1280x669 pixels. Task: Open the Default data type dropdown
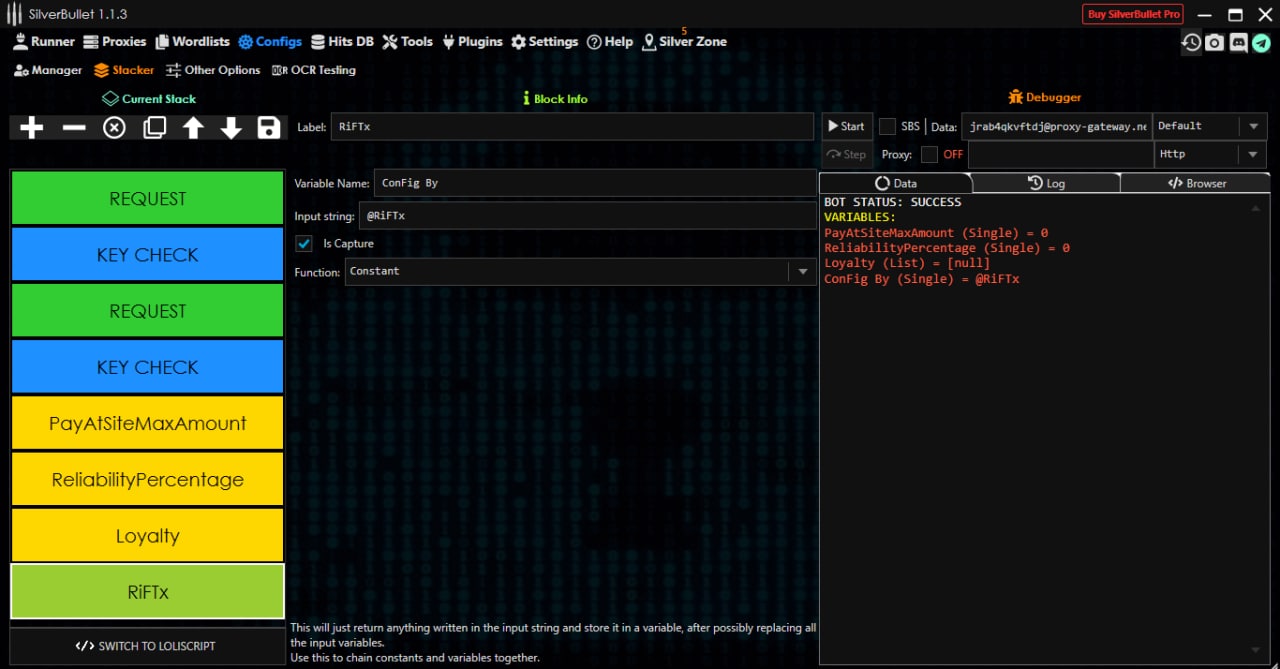point(1252,126)
